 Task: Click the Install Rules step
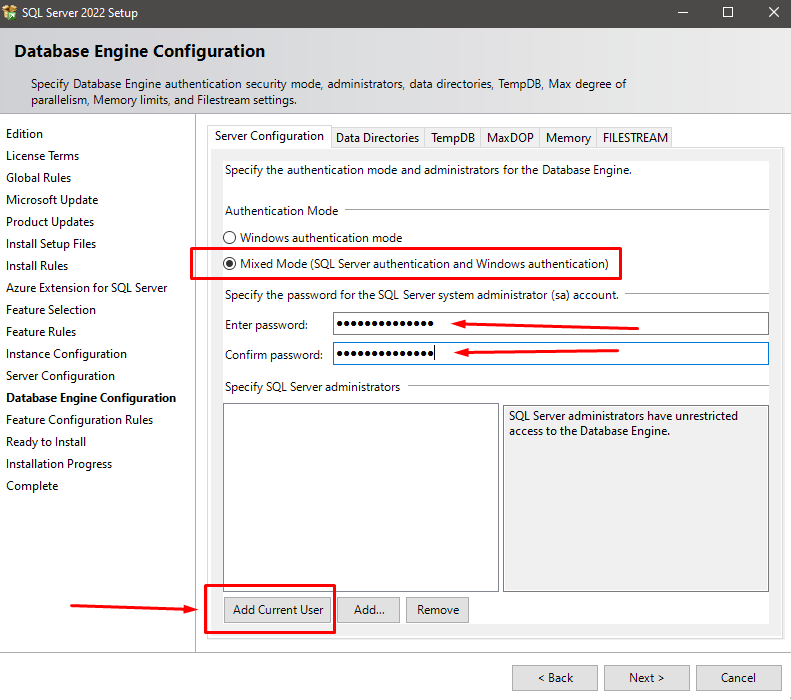37,266
